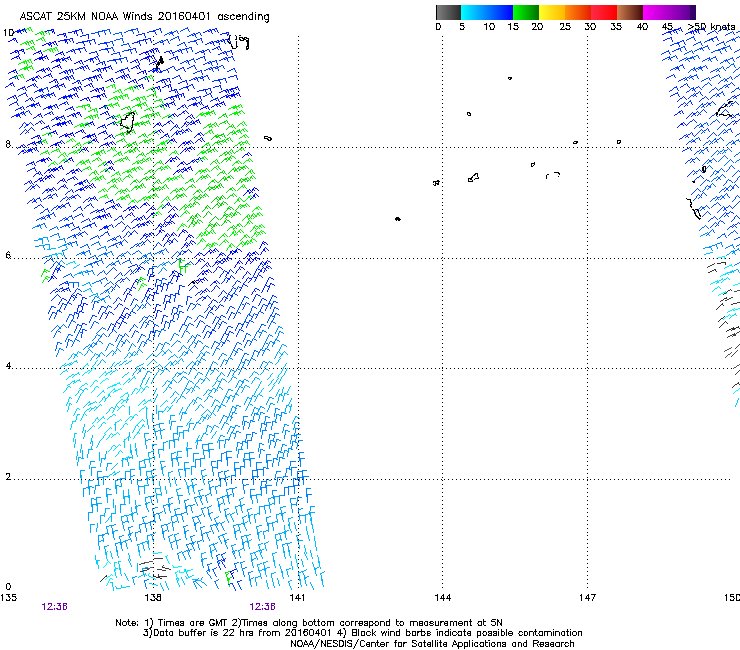The width and height of the screenshot is (740, 650).
Task: Select the green 15–20 knot color bar segment
Action: point(526,12)
